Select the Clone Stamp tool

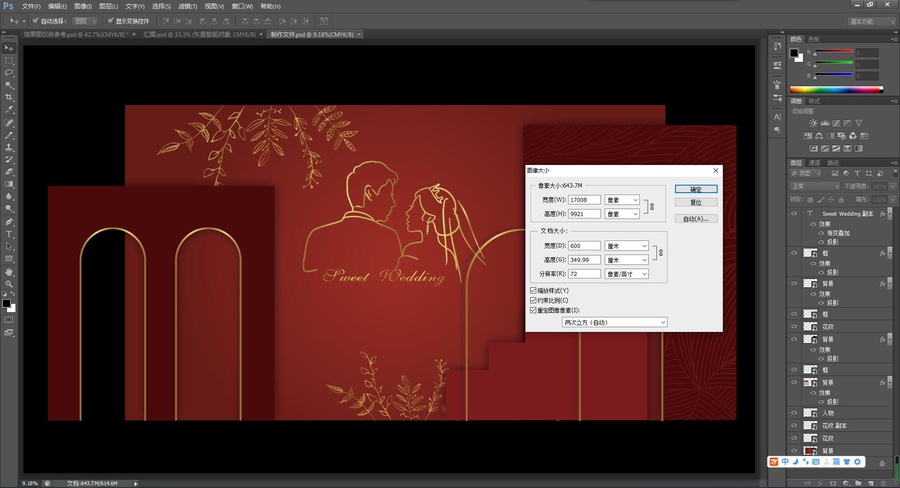[9, 148]
